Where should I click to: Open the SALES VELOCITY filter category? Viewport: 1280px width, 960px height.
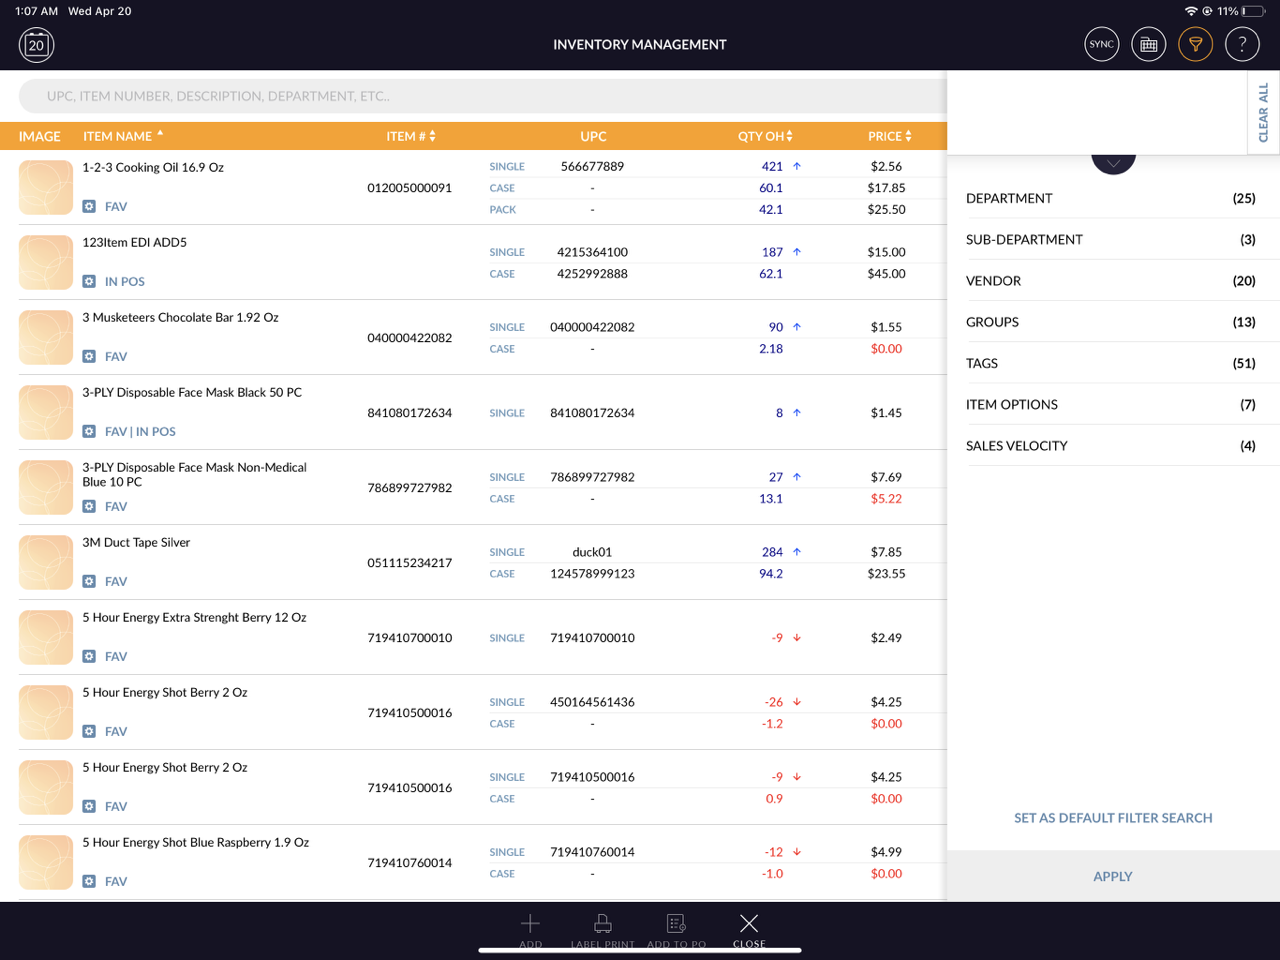point(1110,445)
